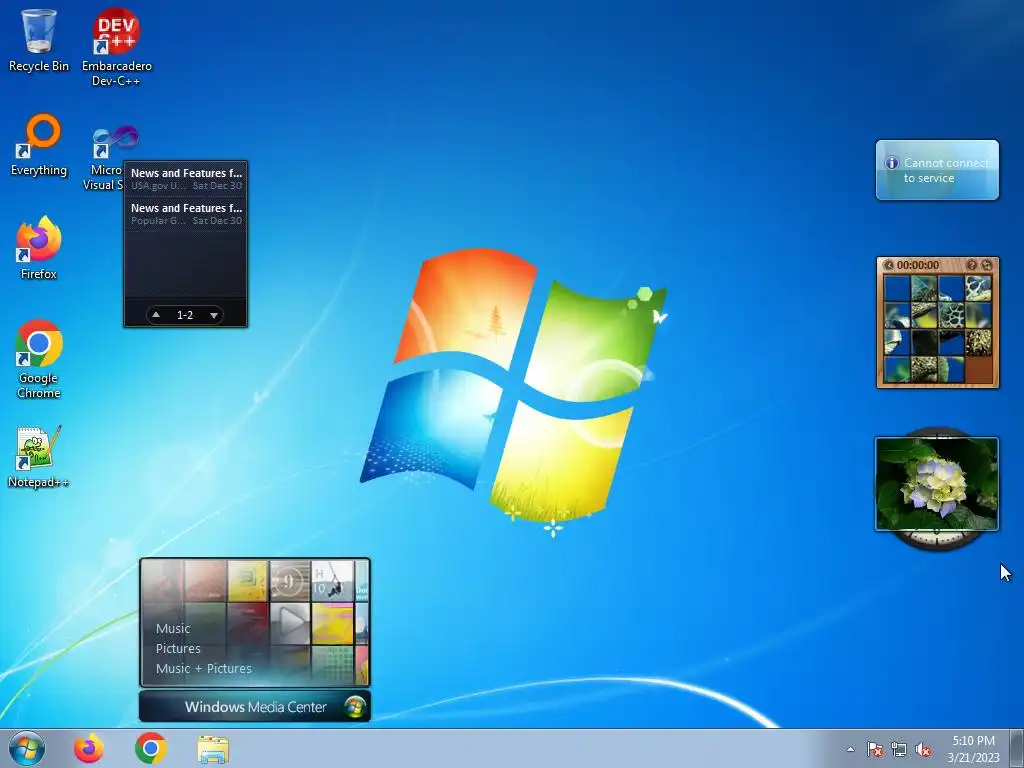The image size is (1024, 768).
Task: Select Music in Media Center gadget
Action: point(173,628)
